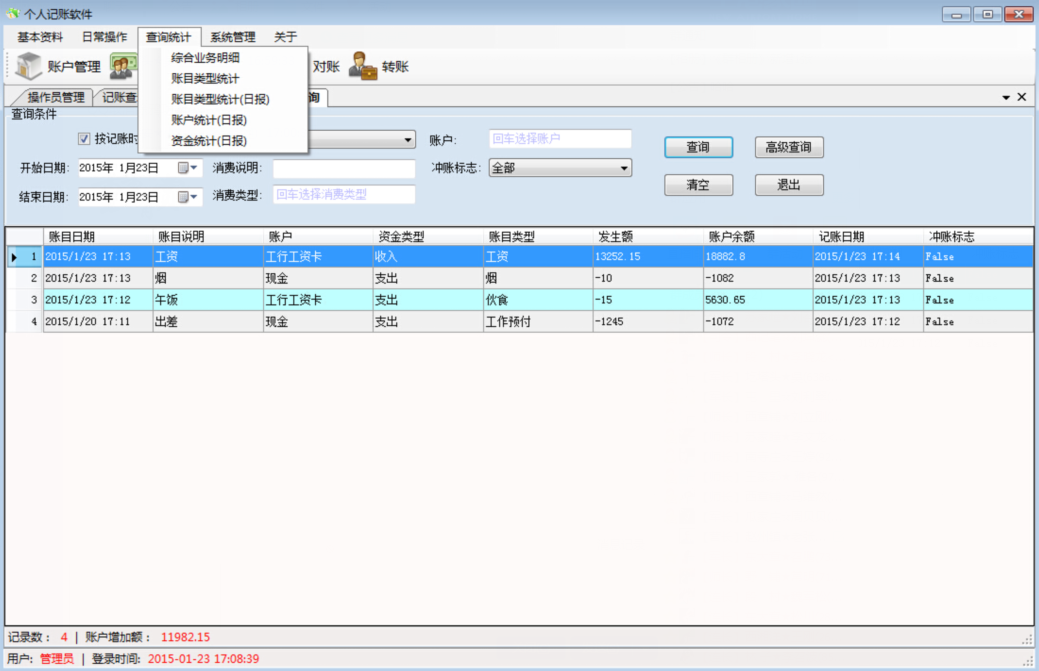This screenshot has height=671, width=1039.
Task: Click the 消费说明 text field
Action: 343,168
